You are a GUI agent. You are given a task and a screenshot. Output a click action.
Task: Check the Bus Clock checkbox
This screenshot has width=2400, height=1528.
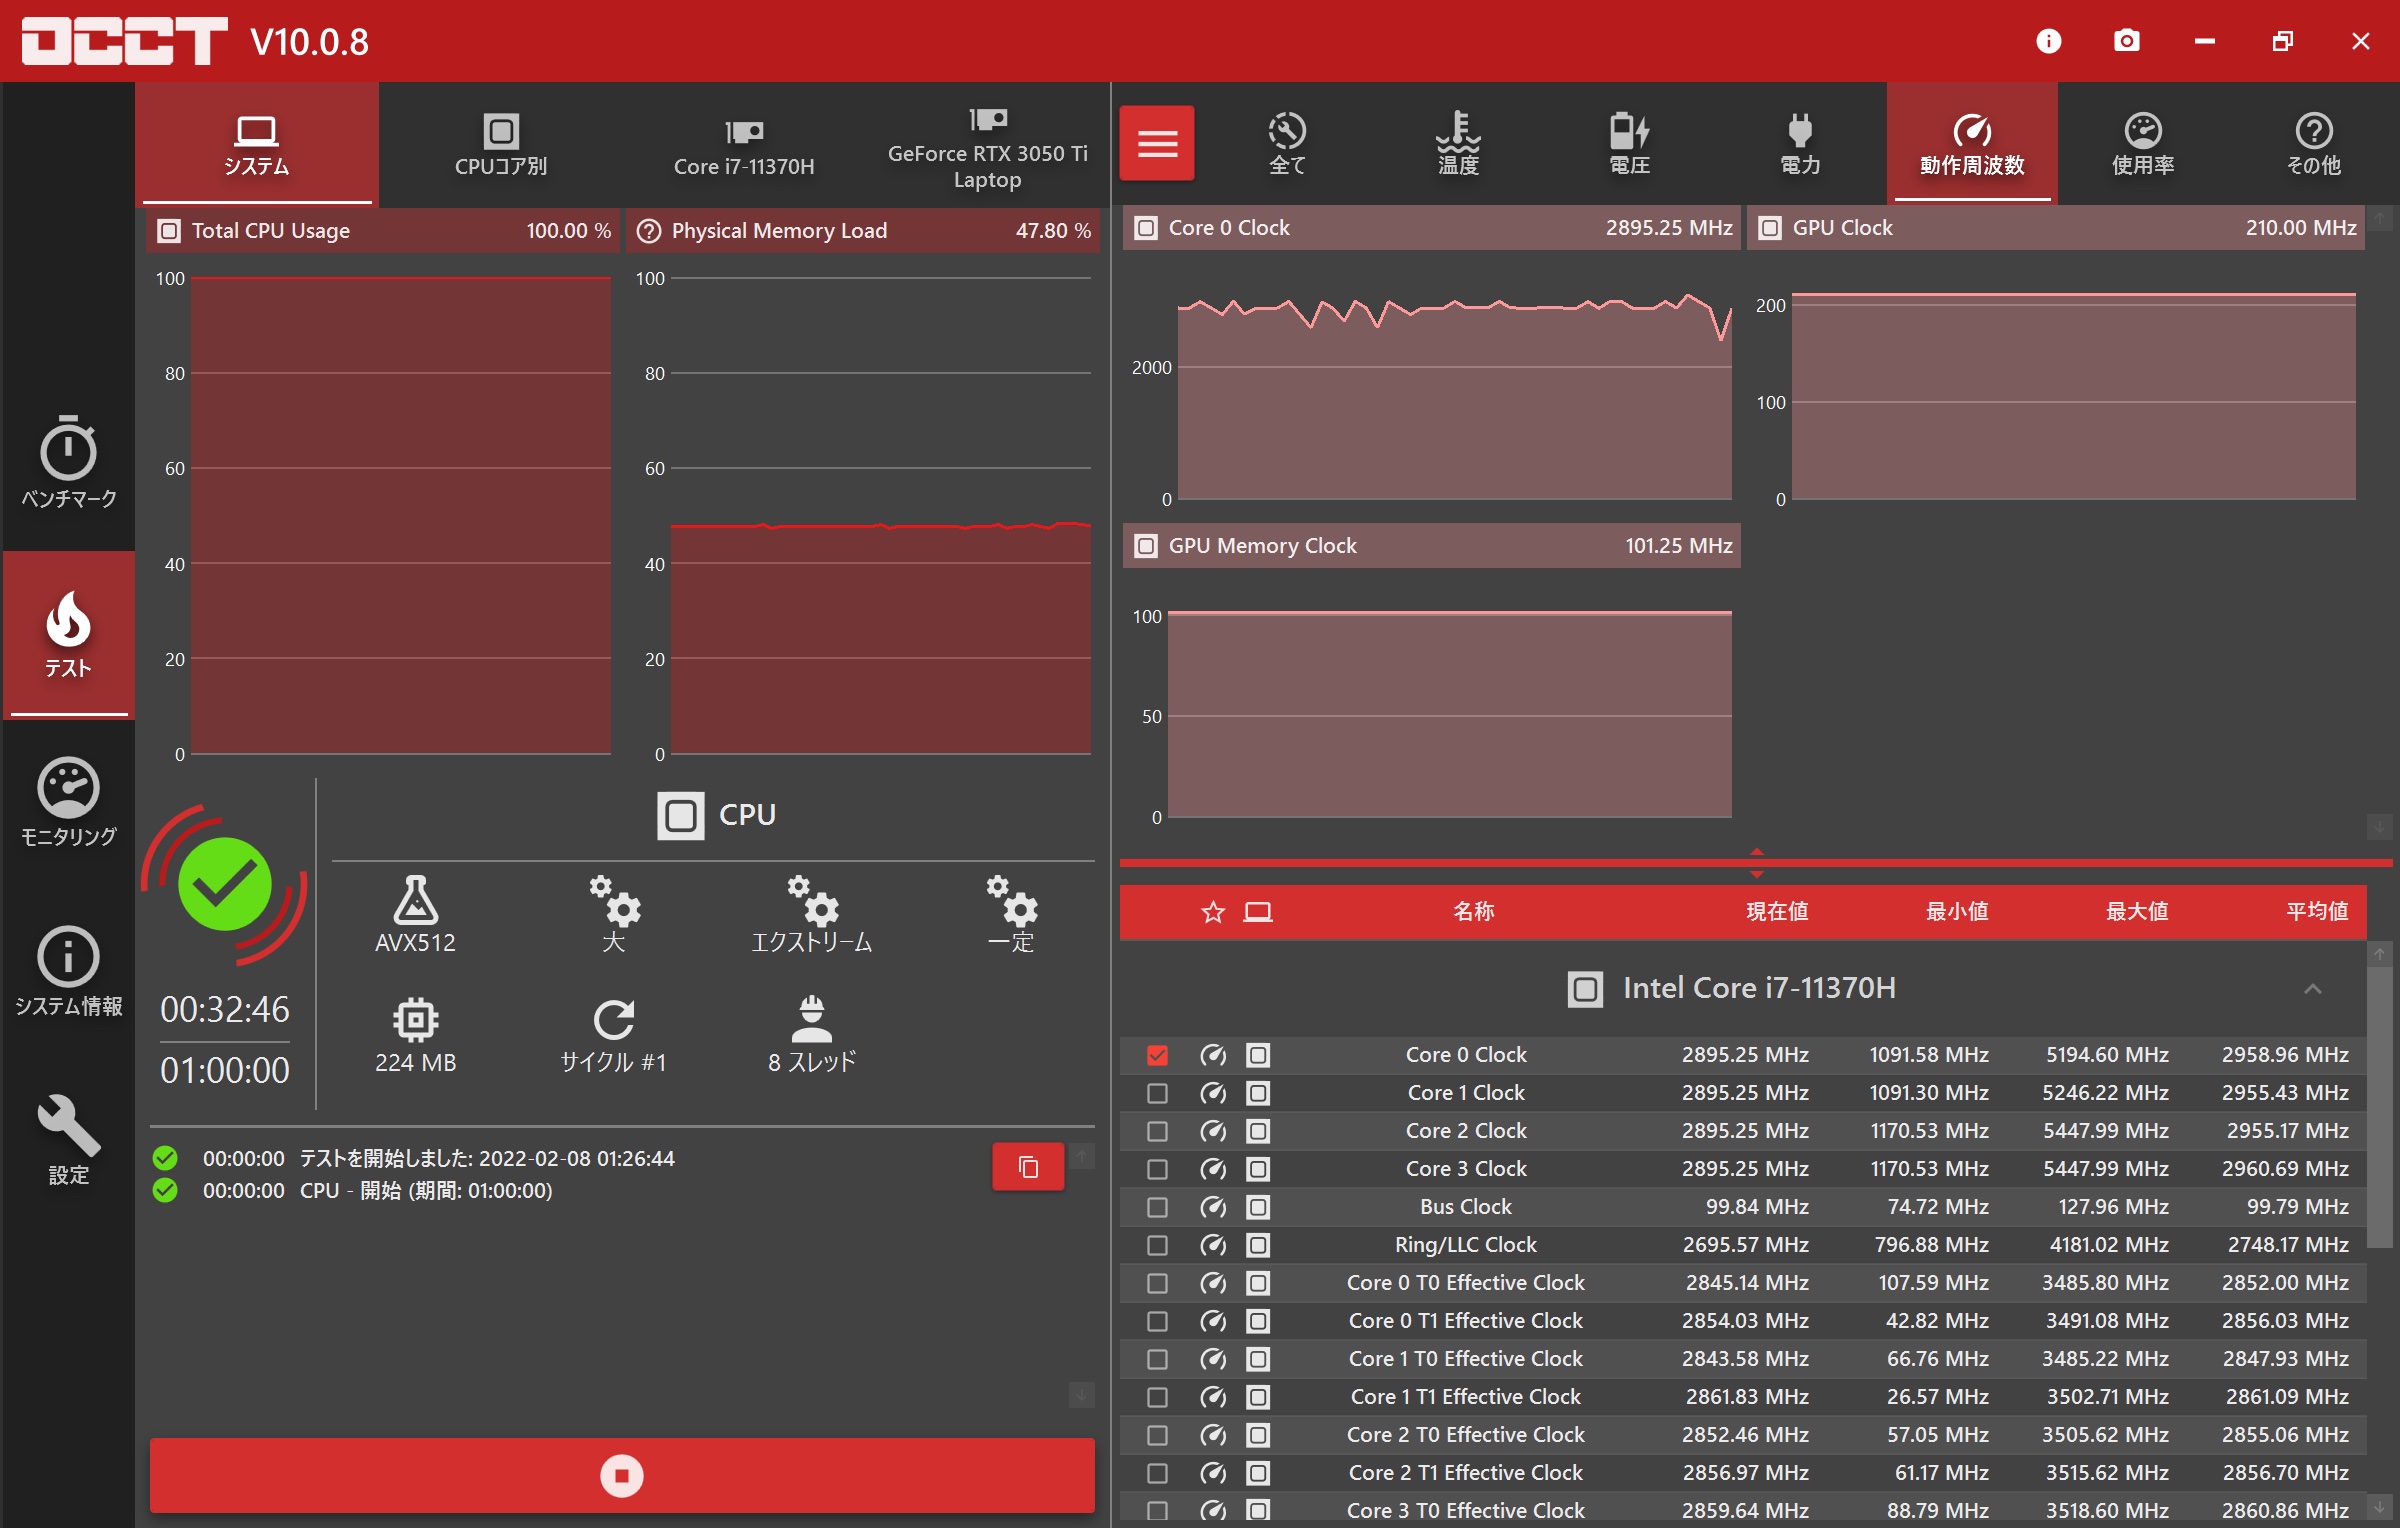pos(1157,1207)
